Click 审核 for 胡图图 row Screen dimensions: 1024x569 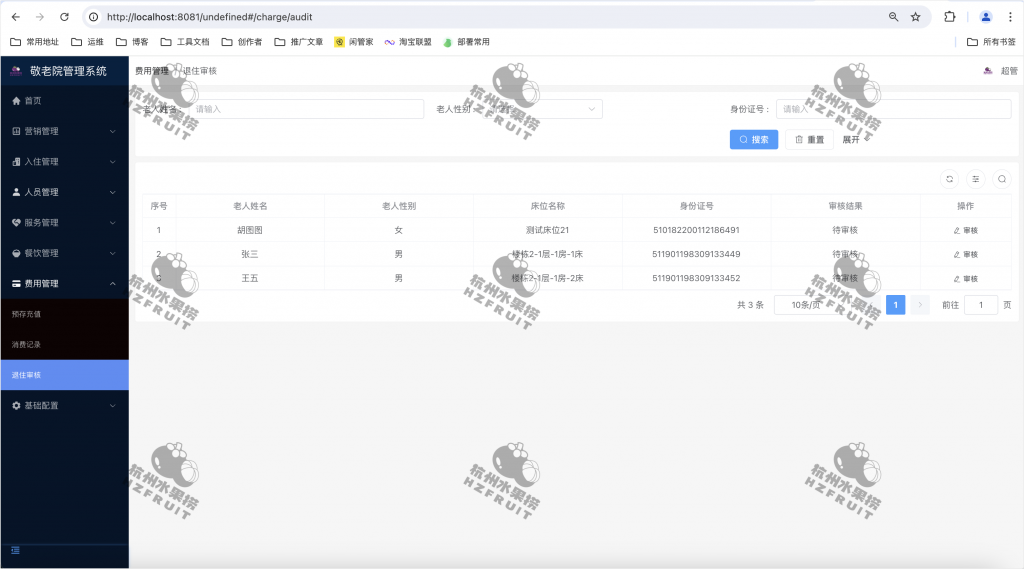click(x=965, y=231)
